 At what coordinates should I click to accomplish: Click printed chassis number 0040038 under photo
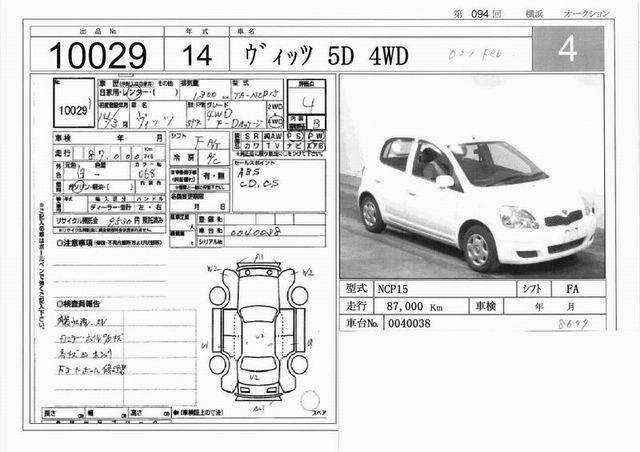click(409, 324)
